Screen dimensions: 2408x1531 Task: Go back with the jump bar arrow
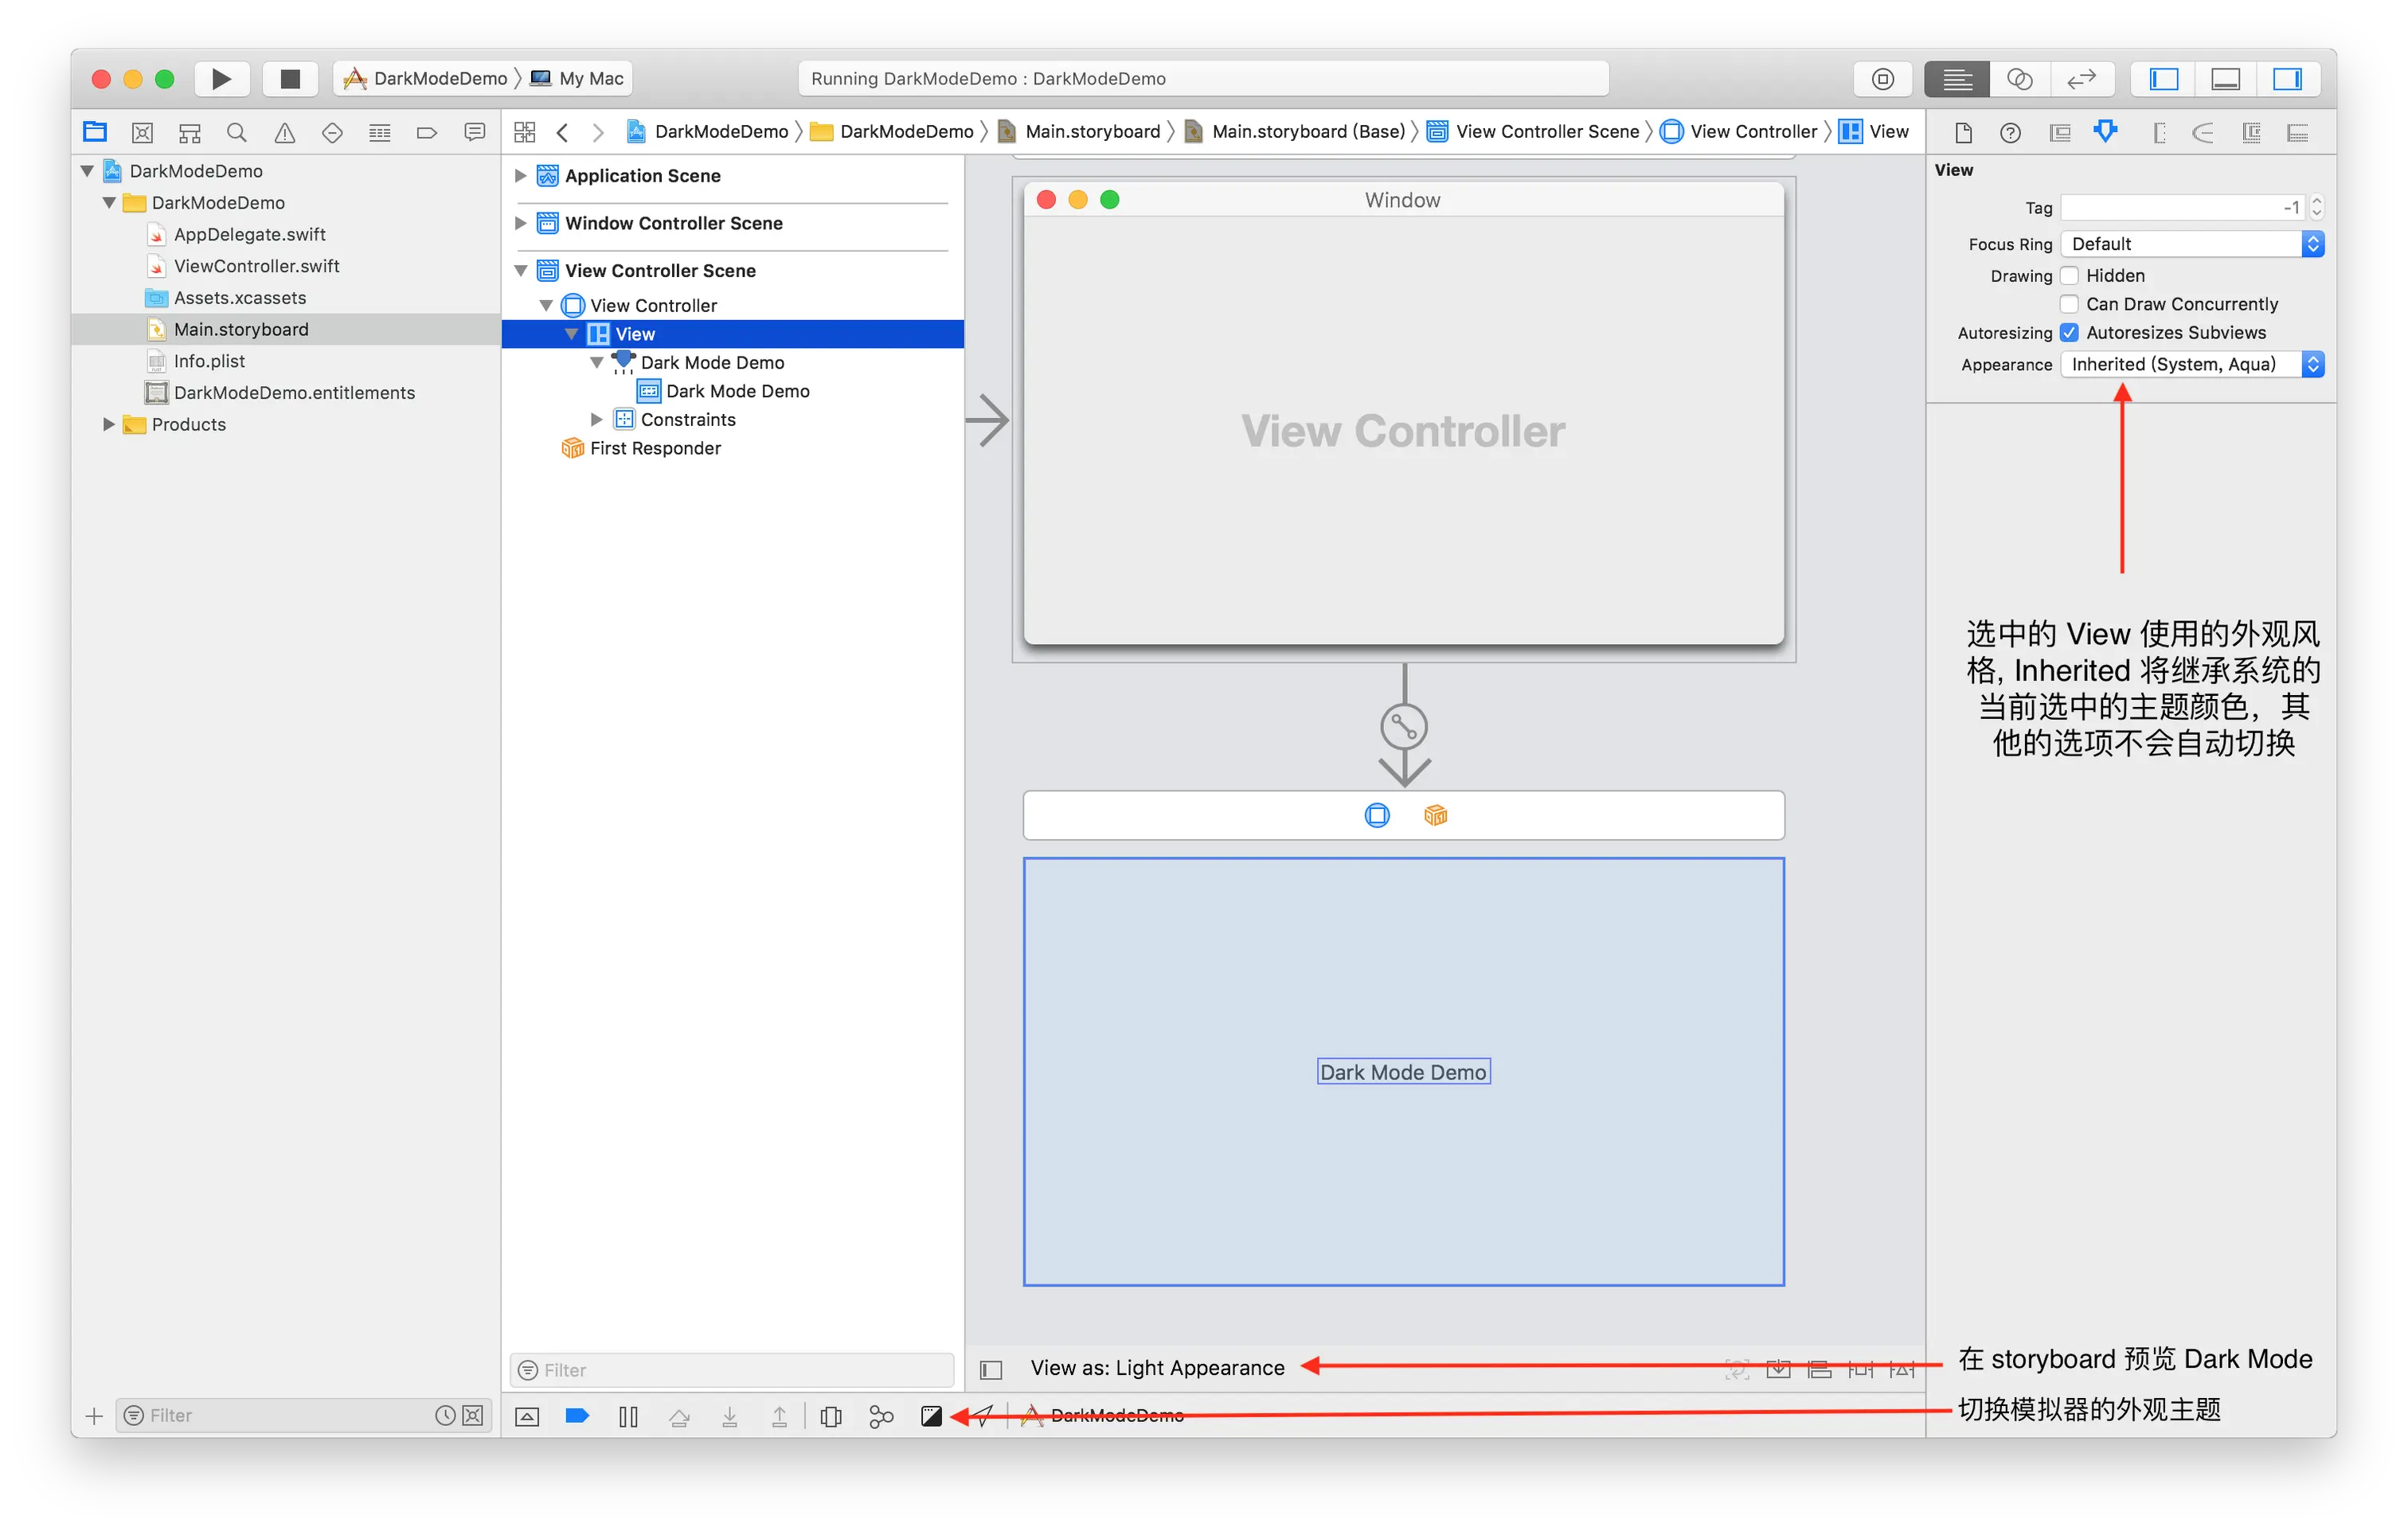[x=563, y=132]
